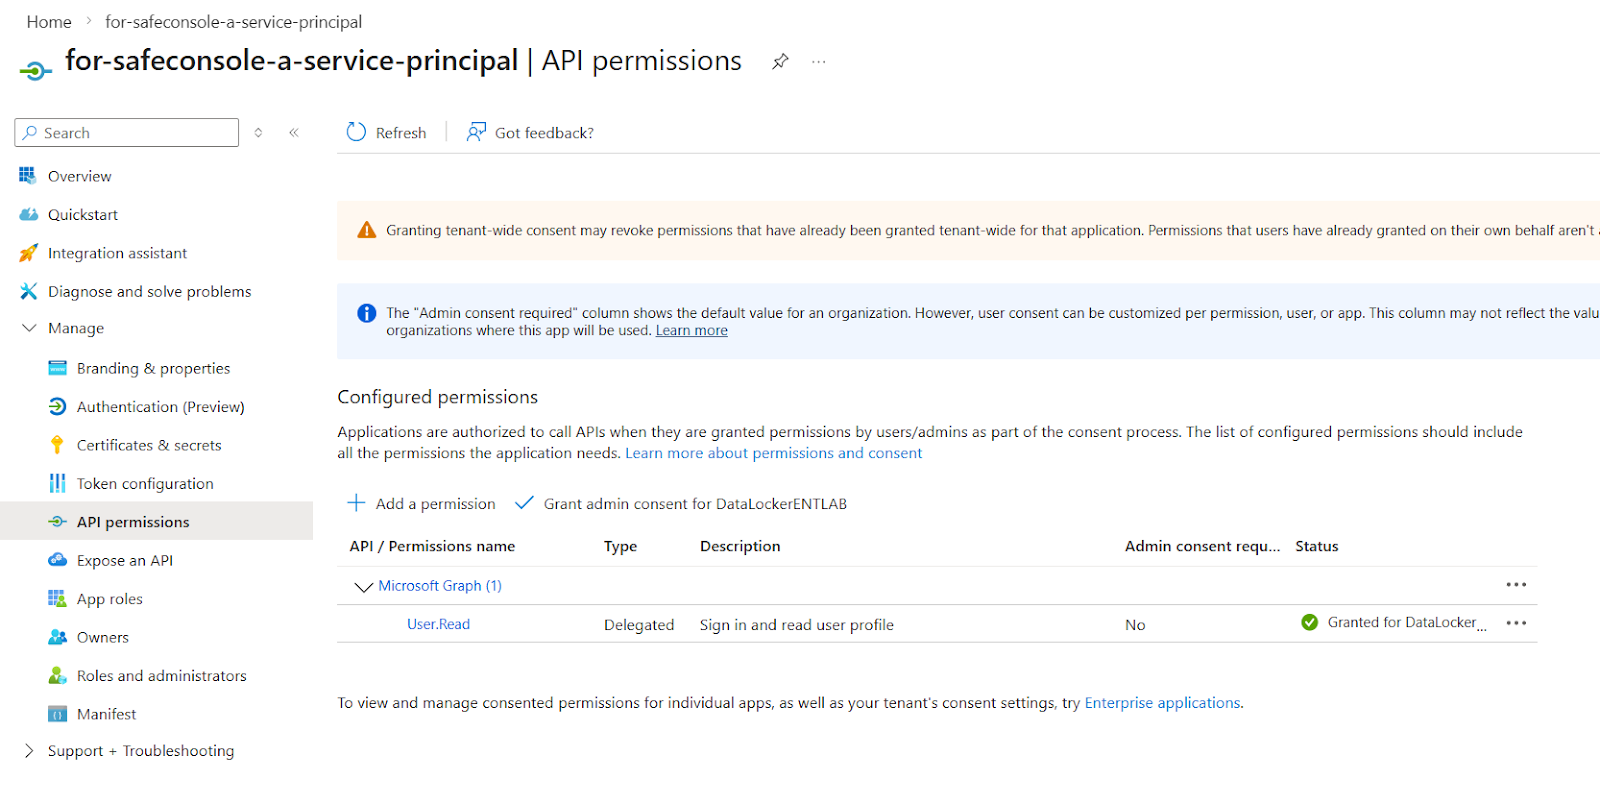Click the orange warning triangle icon

[x=367, y=230]
